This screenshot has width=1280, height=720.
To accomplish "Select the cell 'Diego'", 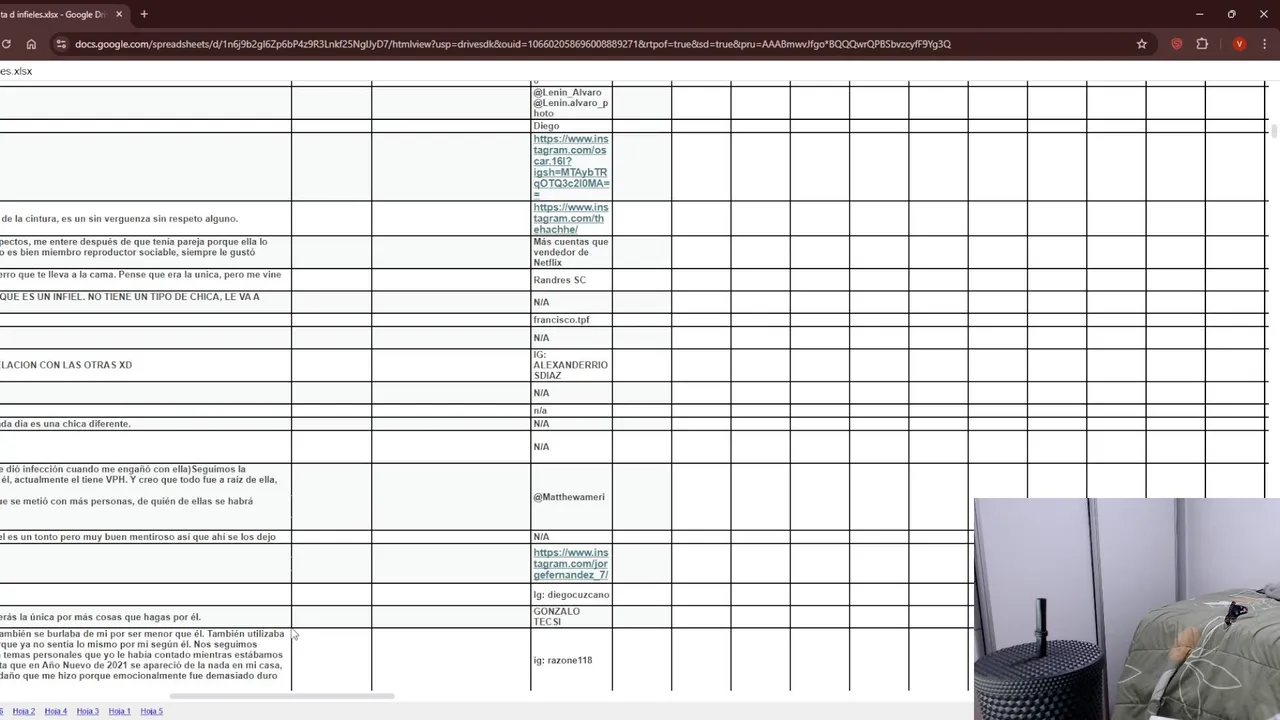I will coord(571,126).
